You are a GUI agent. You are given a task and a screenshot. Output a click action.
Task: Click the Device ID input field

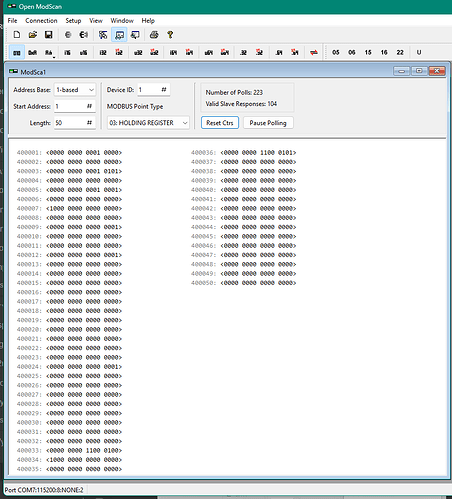(154, 90)
